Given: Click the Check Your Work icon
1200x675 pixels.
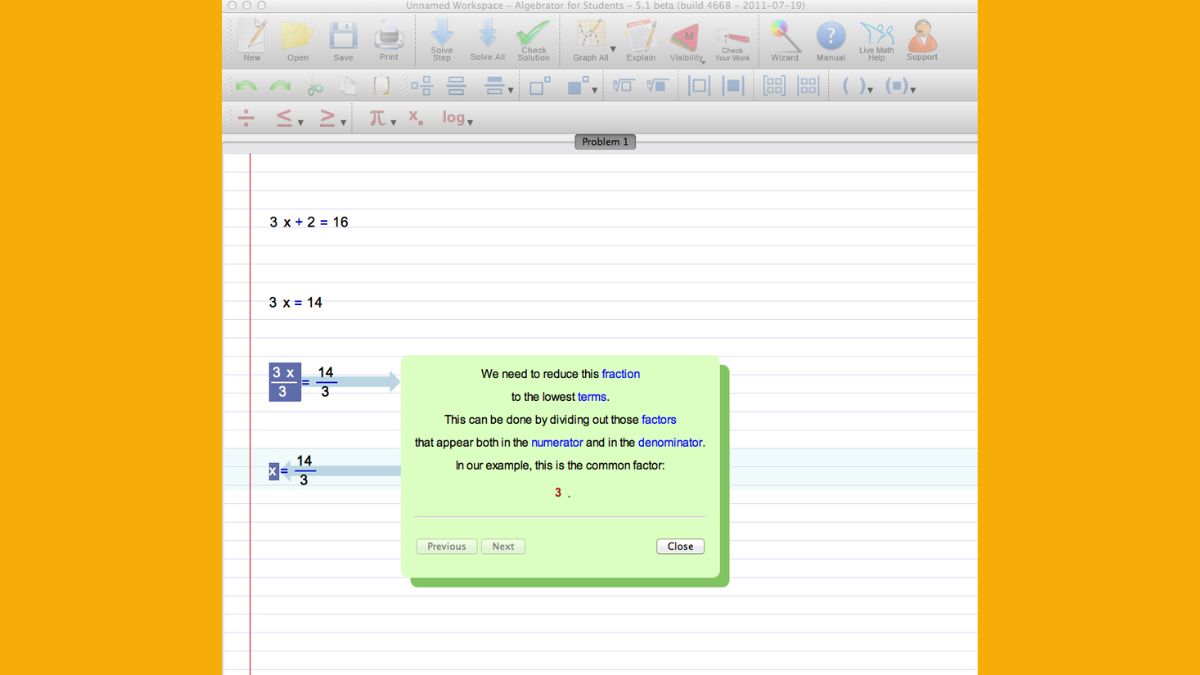Looking at the screenshot, I should [732, 39].
